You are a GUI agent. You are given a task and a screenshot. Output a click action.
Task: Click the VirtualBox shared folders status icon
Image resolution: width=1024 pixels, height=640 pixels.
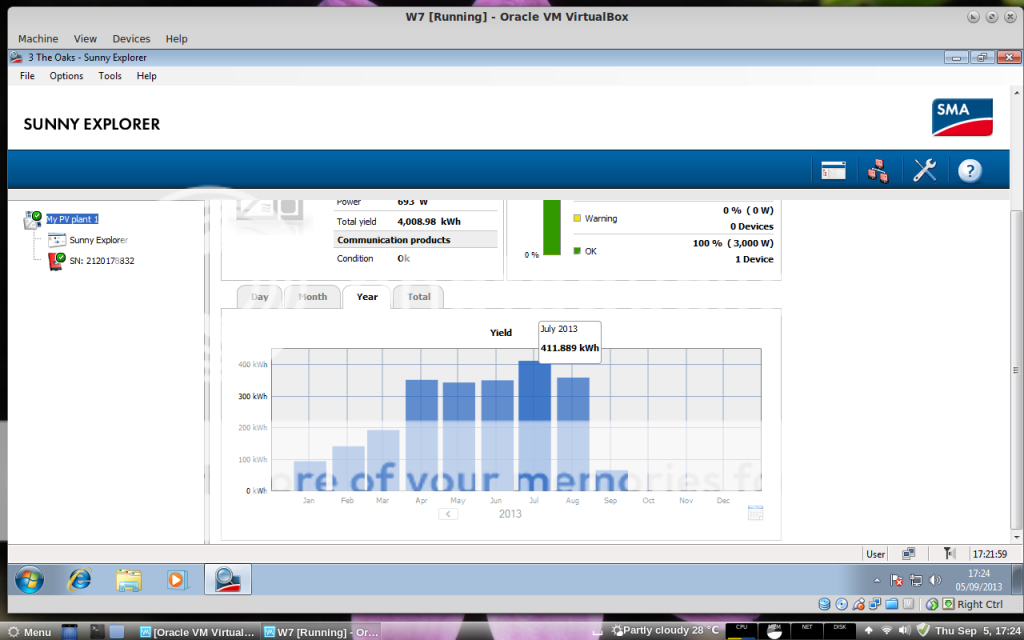[891, 605]
